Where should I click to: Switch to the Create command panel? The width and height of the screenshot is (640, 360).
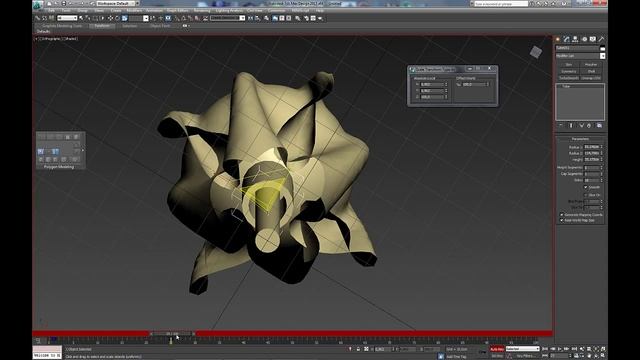pos(558,39)
